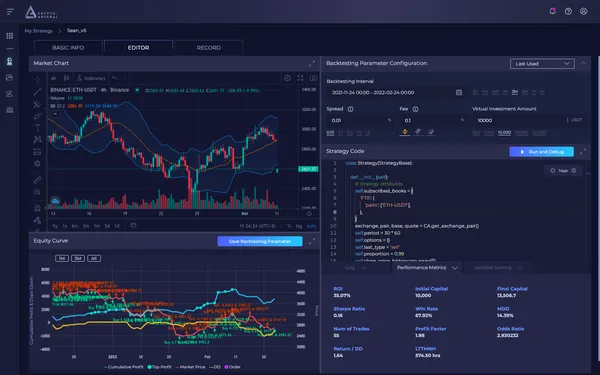This screenshot has height=375, width=600.
Task: Toggle the Order legend series
Action: [x=233, y=367]
